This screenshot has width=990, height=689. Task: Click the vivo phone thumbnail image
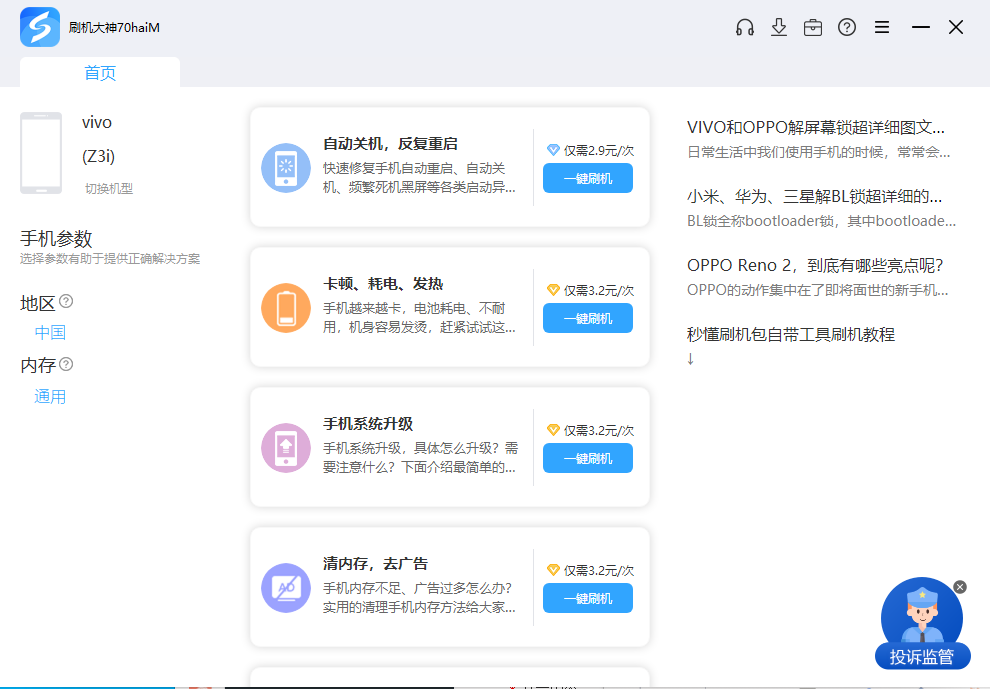41,153
